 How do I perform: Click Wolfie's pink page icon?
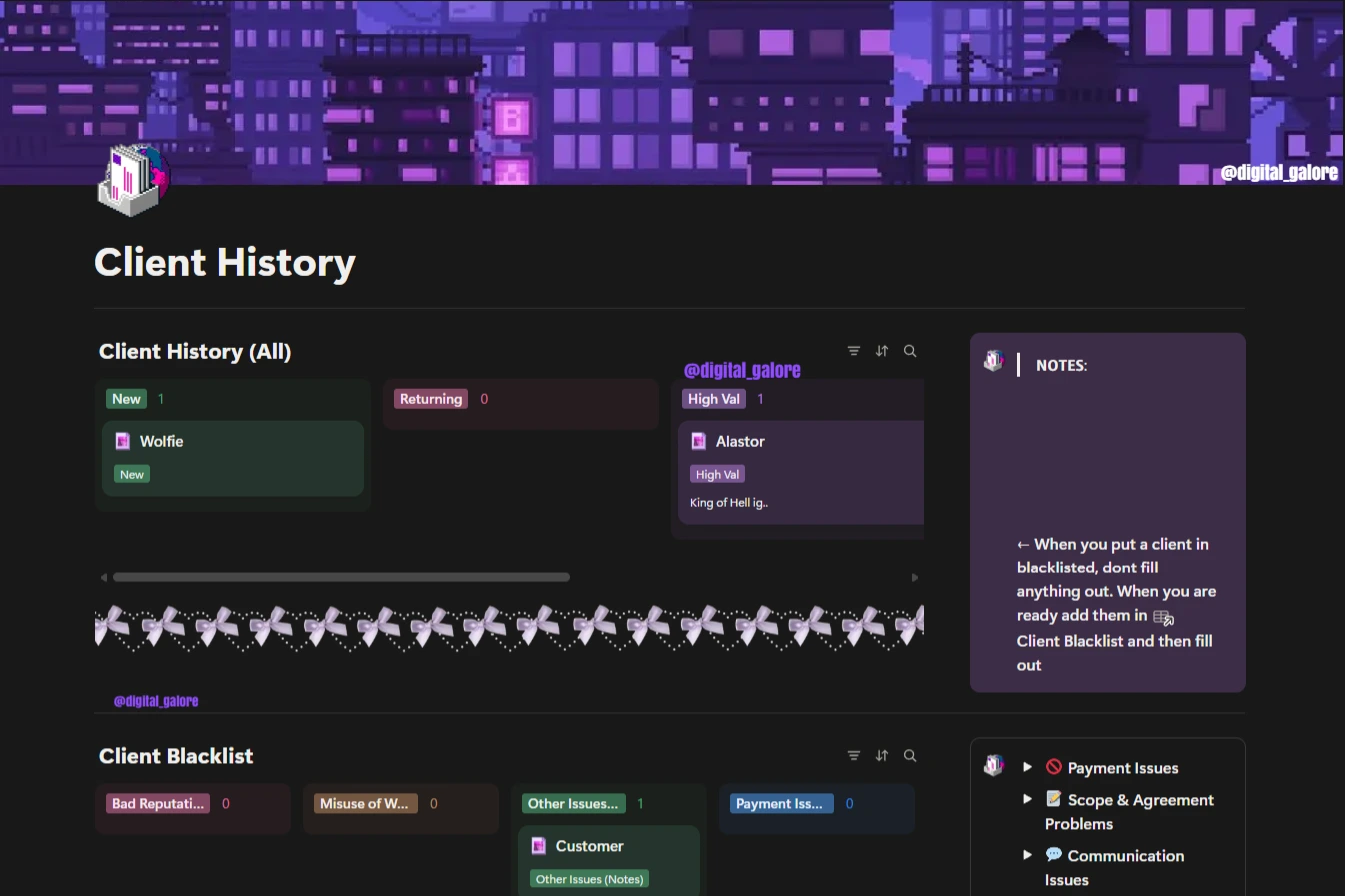[122, 441]
